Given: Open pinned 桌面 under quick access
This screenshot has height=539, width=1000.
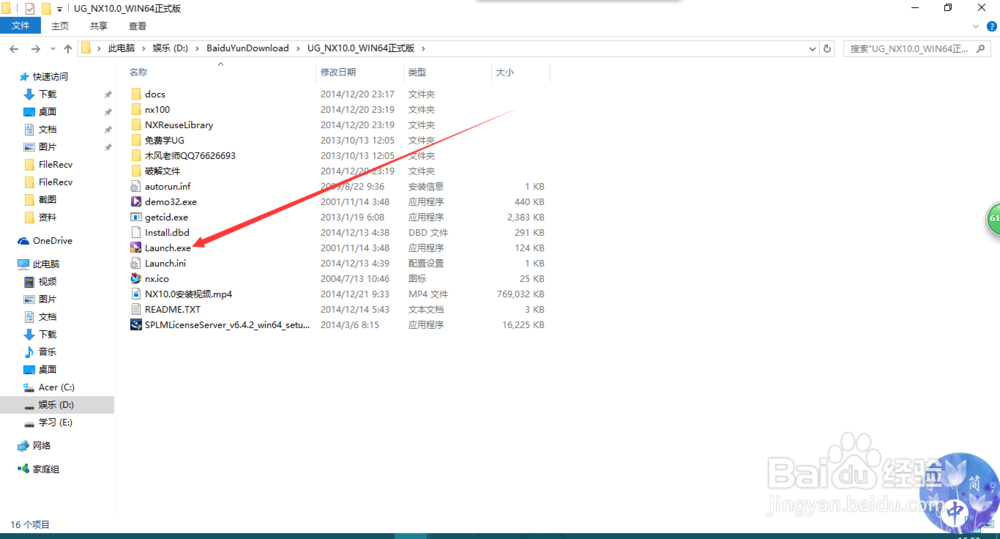Looking at the screenshot, I should click(47, 112).
